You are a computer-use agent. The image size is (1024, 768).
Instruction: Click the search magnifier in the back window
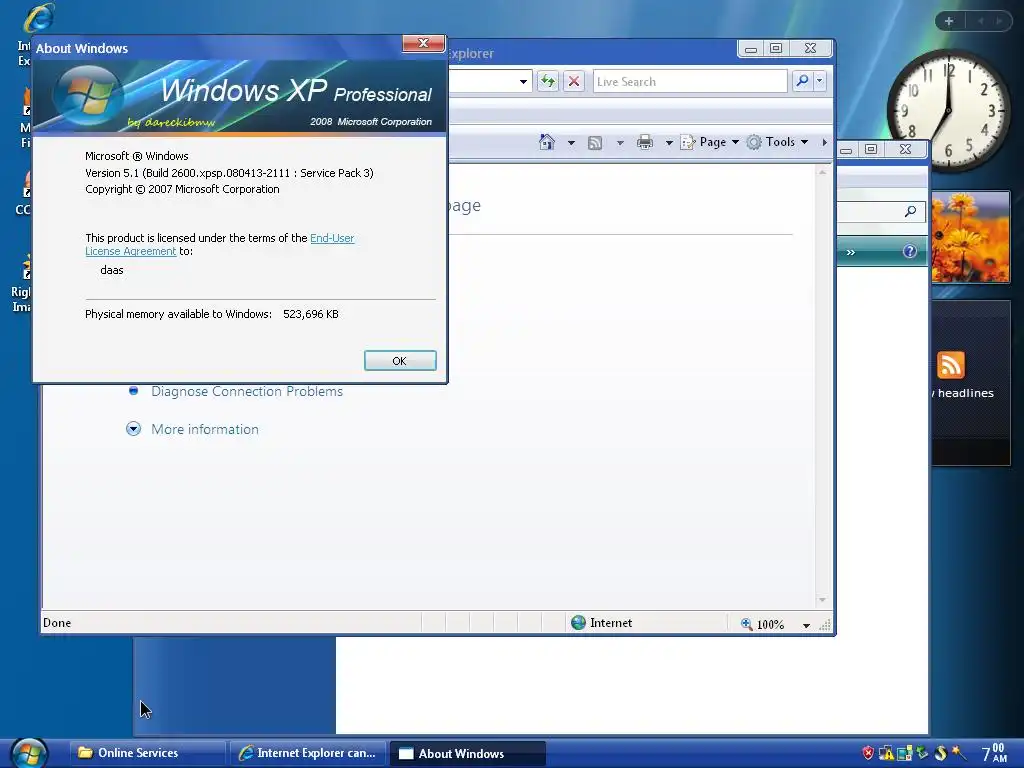click(x=910, y=211)
